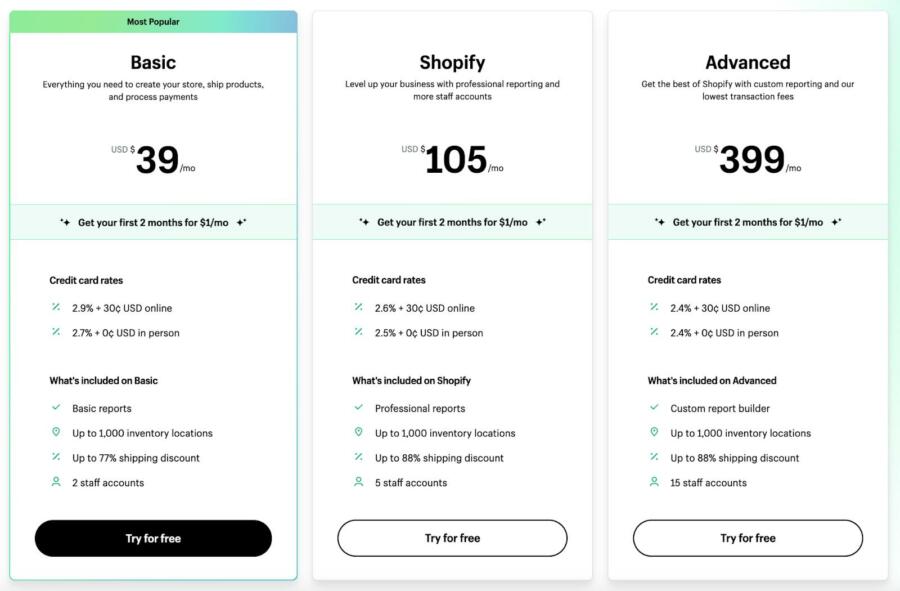Click the Advanced plan title heading
The width and height of the screenshot is (900, 591).
pos(748,62)
